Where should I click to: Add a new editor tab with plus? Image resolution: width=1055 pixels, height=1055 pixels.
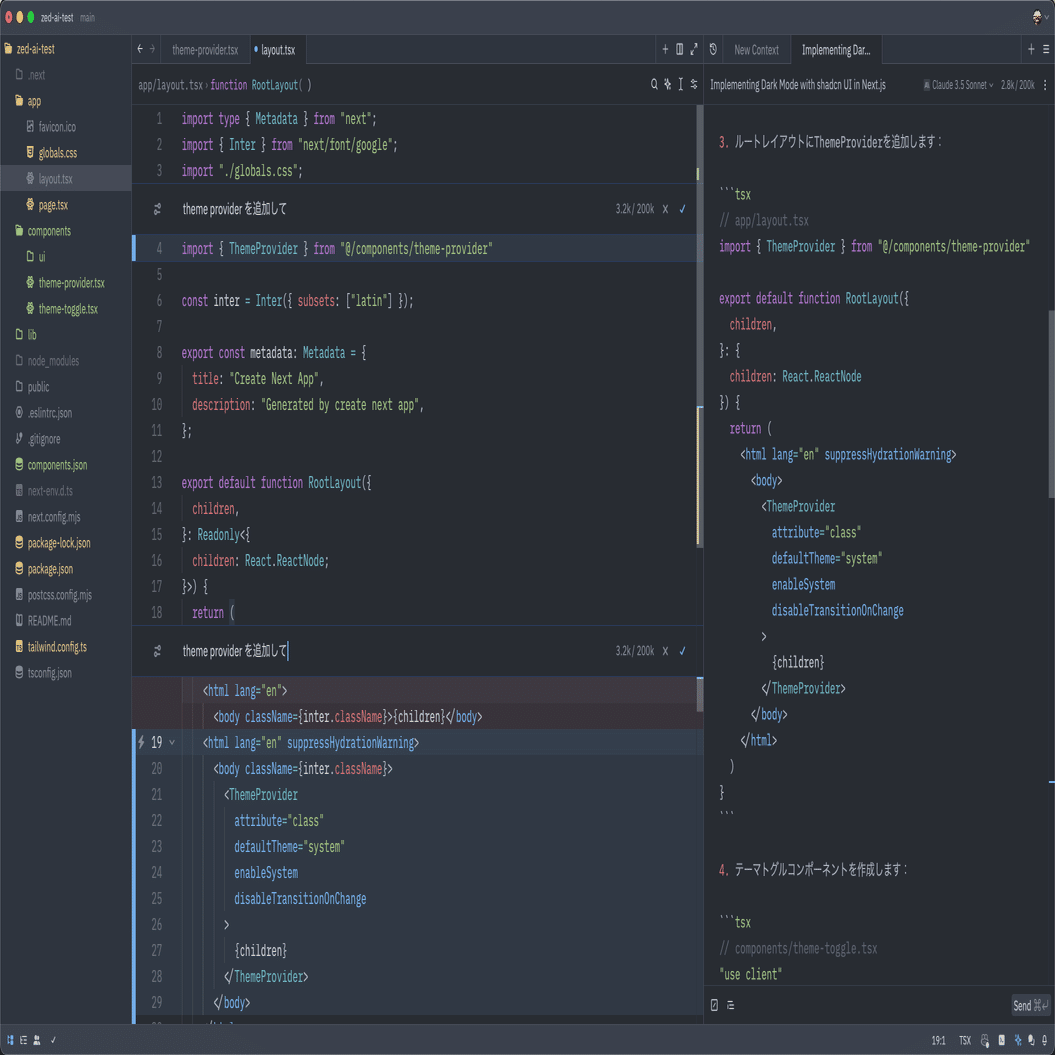pos(665,49)
